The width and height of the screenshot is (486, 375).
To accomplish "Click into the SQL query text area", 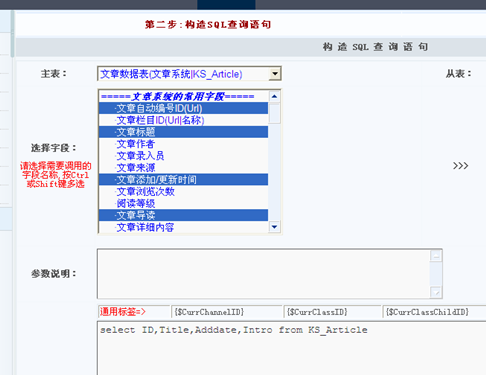I will [292, 348].
